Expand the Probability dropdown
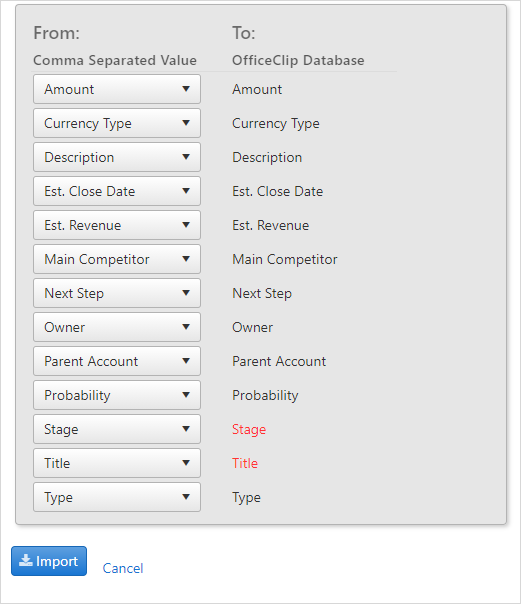The width and height of the screenshot is (521, 604). point(117,395)
